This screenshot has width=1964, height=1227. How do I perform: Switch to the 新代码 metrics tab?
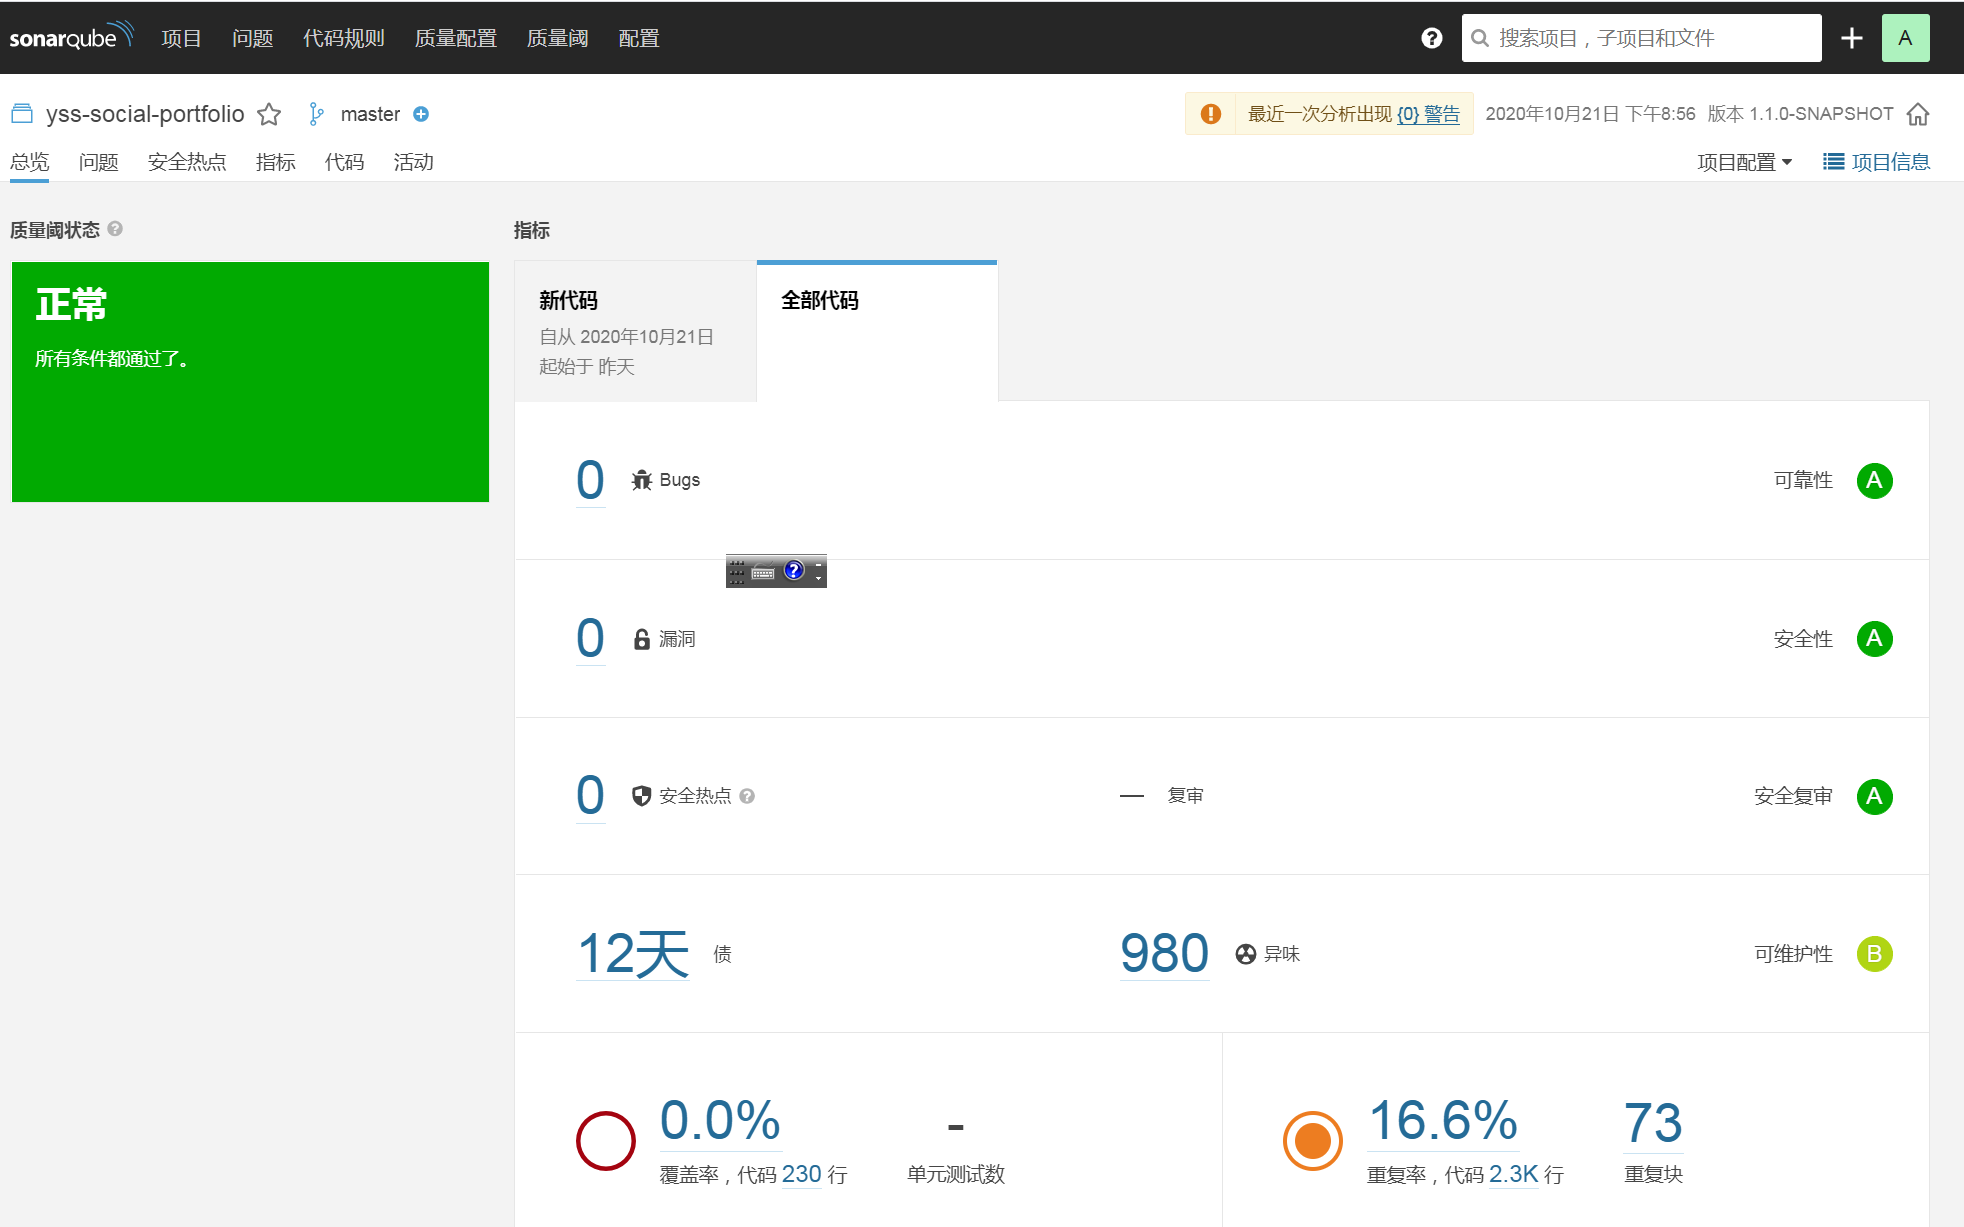(635, 331)
